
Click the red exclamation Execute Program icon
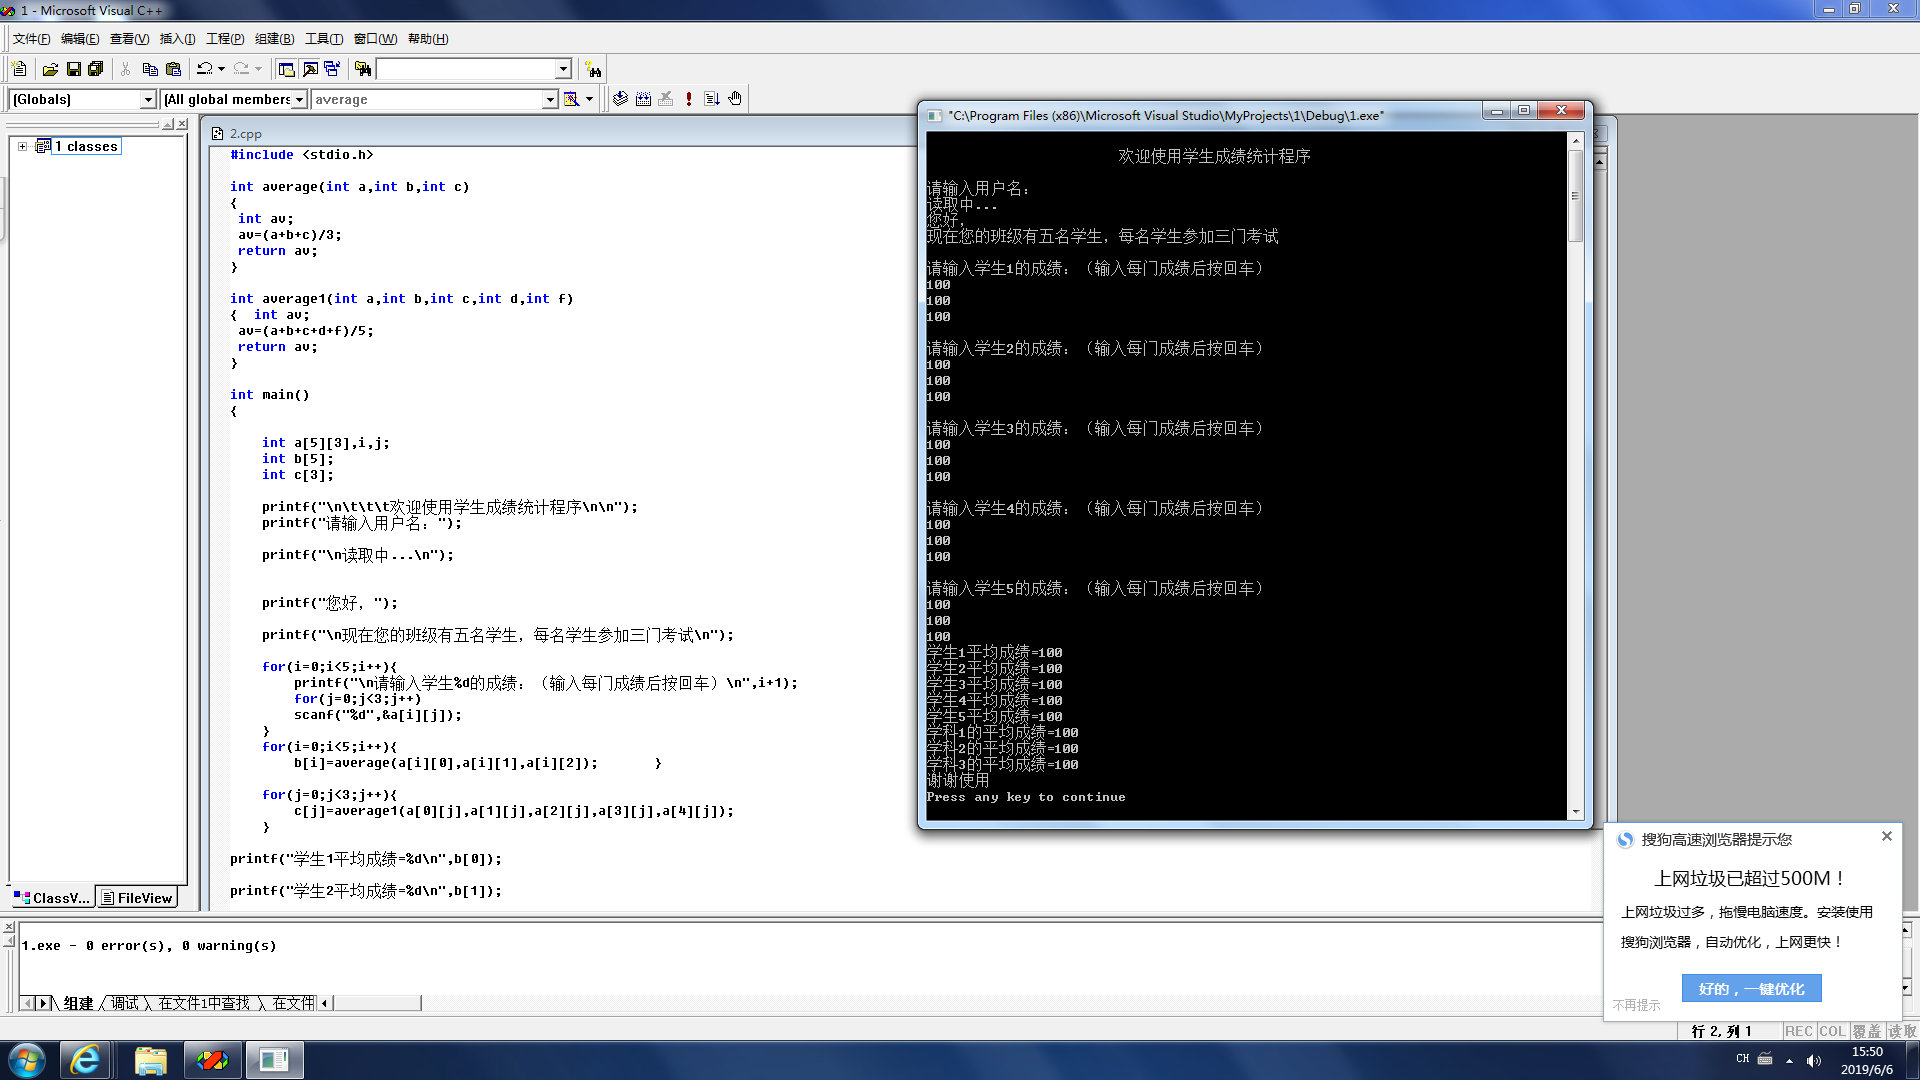tap(689, 99)
